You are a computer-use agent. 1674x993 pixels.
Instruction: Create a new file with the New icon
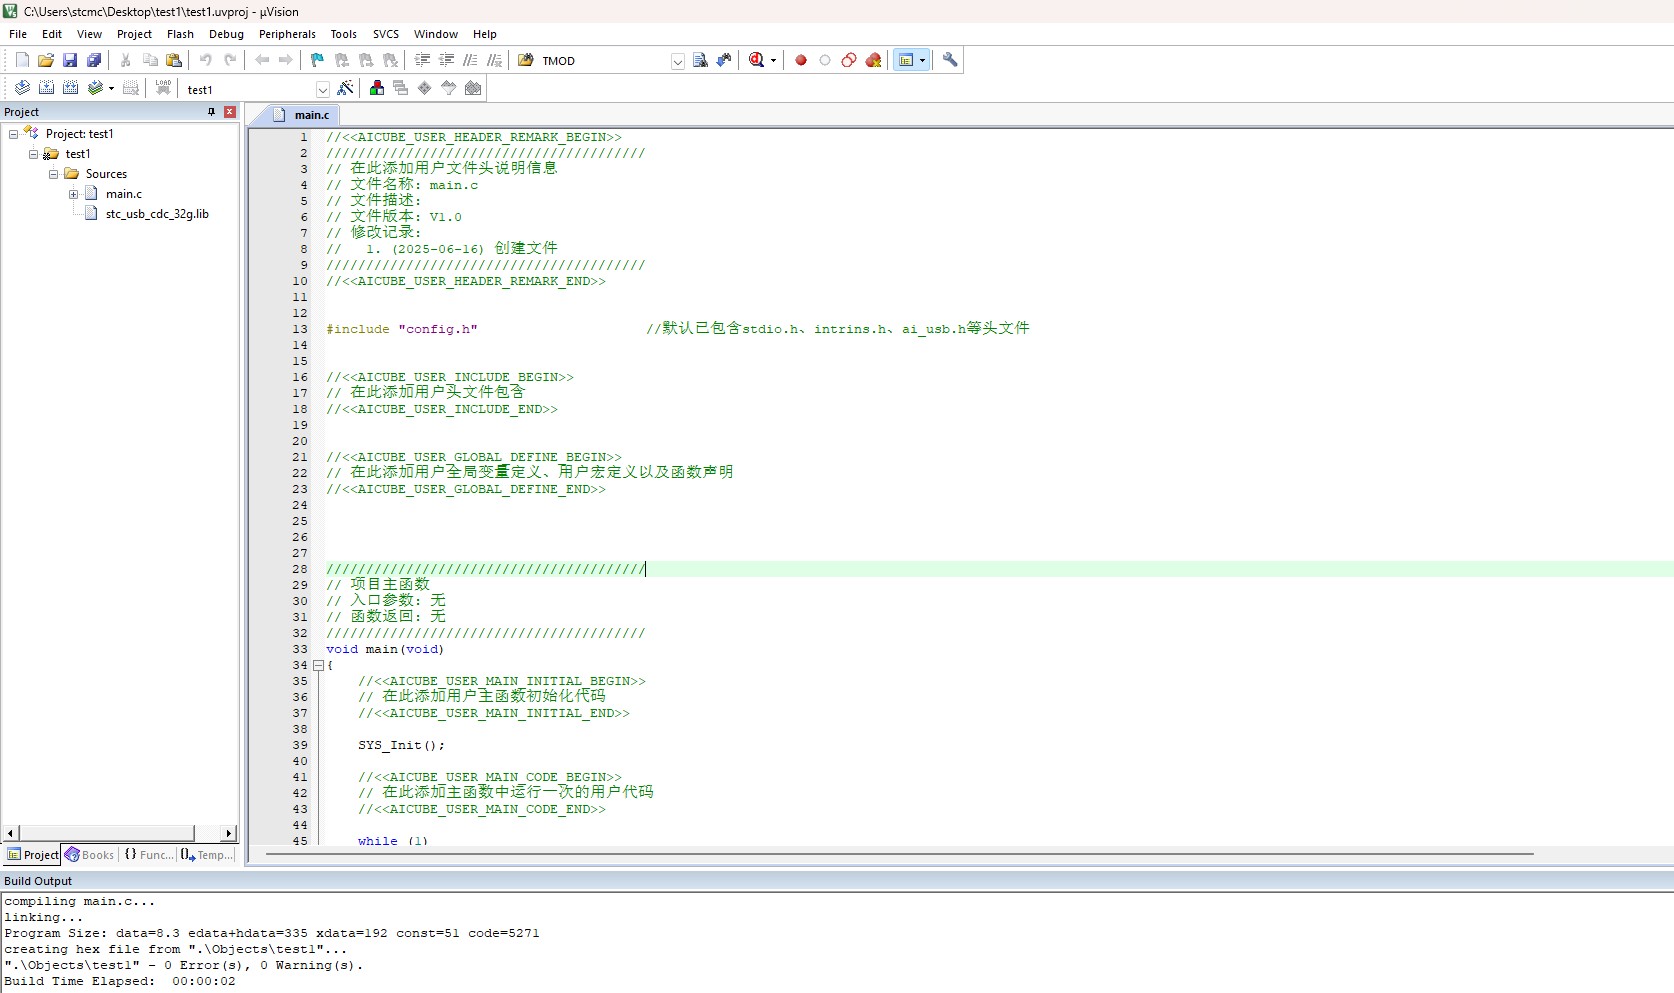22,60
